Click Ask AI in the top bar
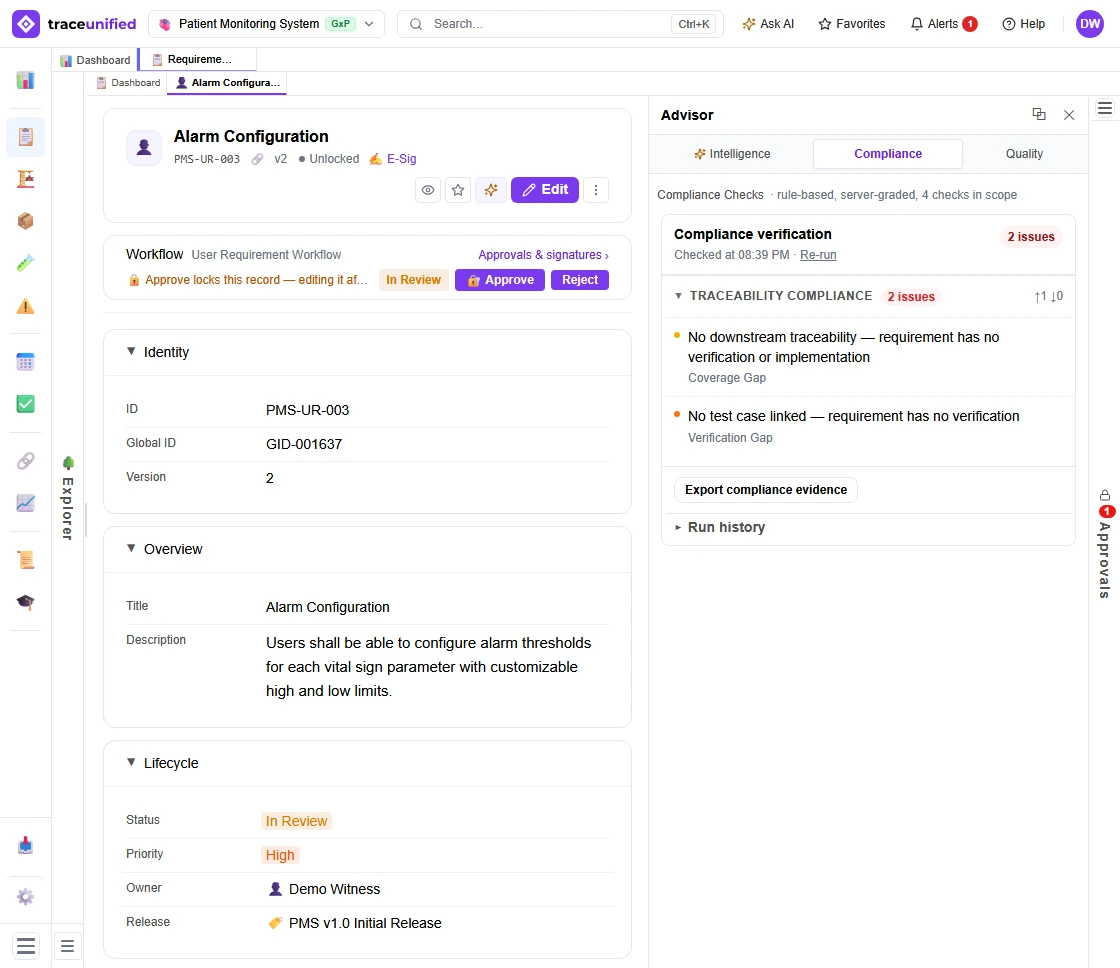Image resolution: width=1120 pixels, height=968 pixels. [769, 24]
